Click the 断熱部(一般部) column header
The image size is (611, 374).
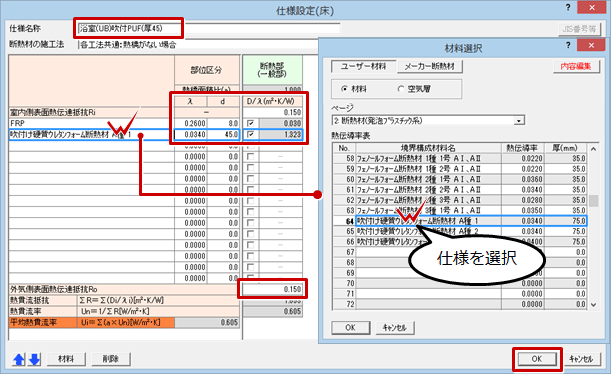pyautogui.click(x=272, y=70)
